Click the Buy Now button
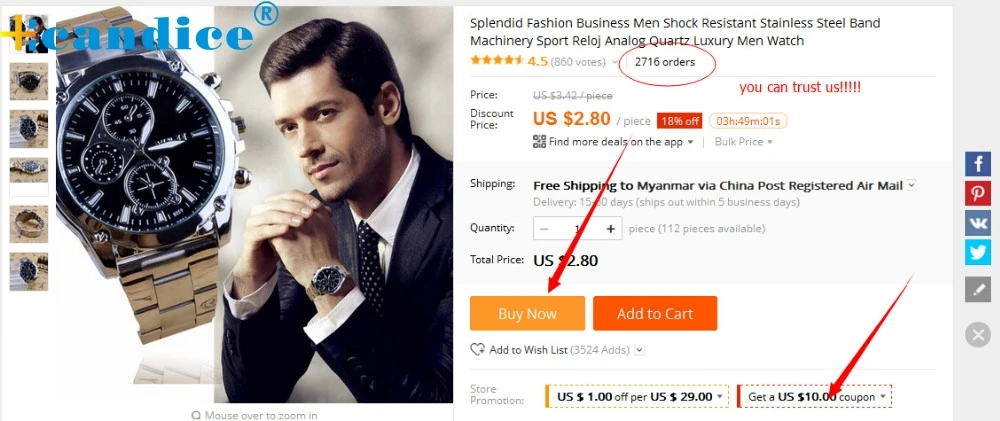The width and height of the screenshot is (1000, 421). coord(527,313)
